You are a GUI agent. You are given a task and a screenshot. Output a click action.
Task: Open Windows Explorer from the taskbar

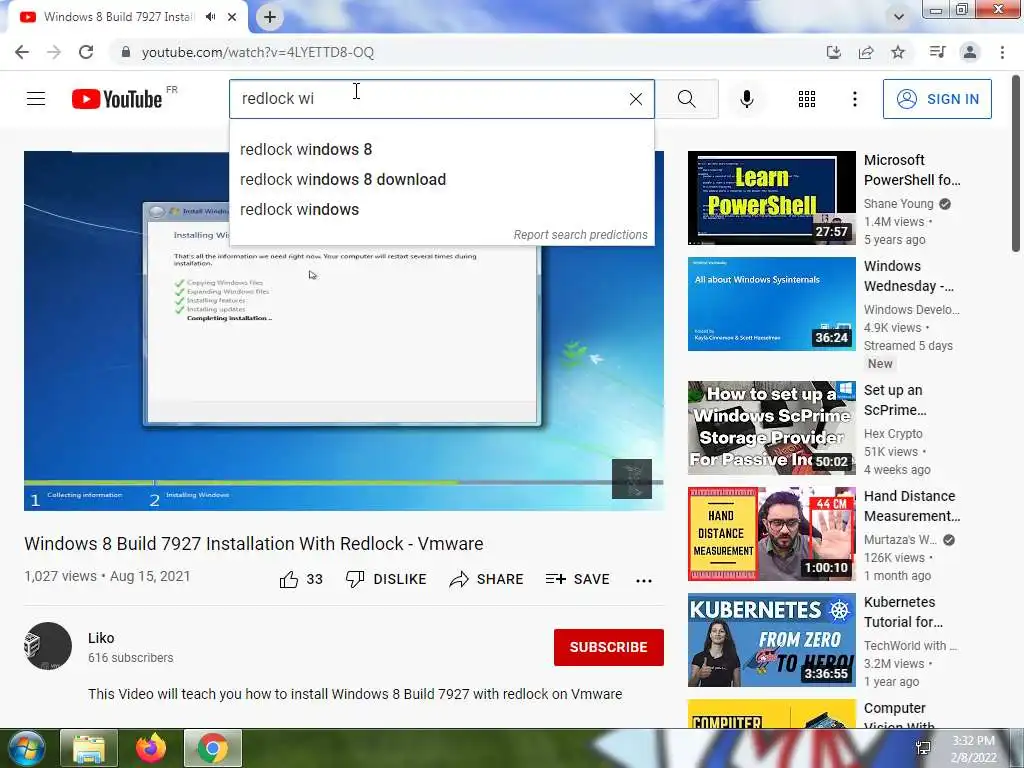89,748
